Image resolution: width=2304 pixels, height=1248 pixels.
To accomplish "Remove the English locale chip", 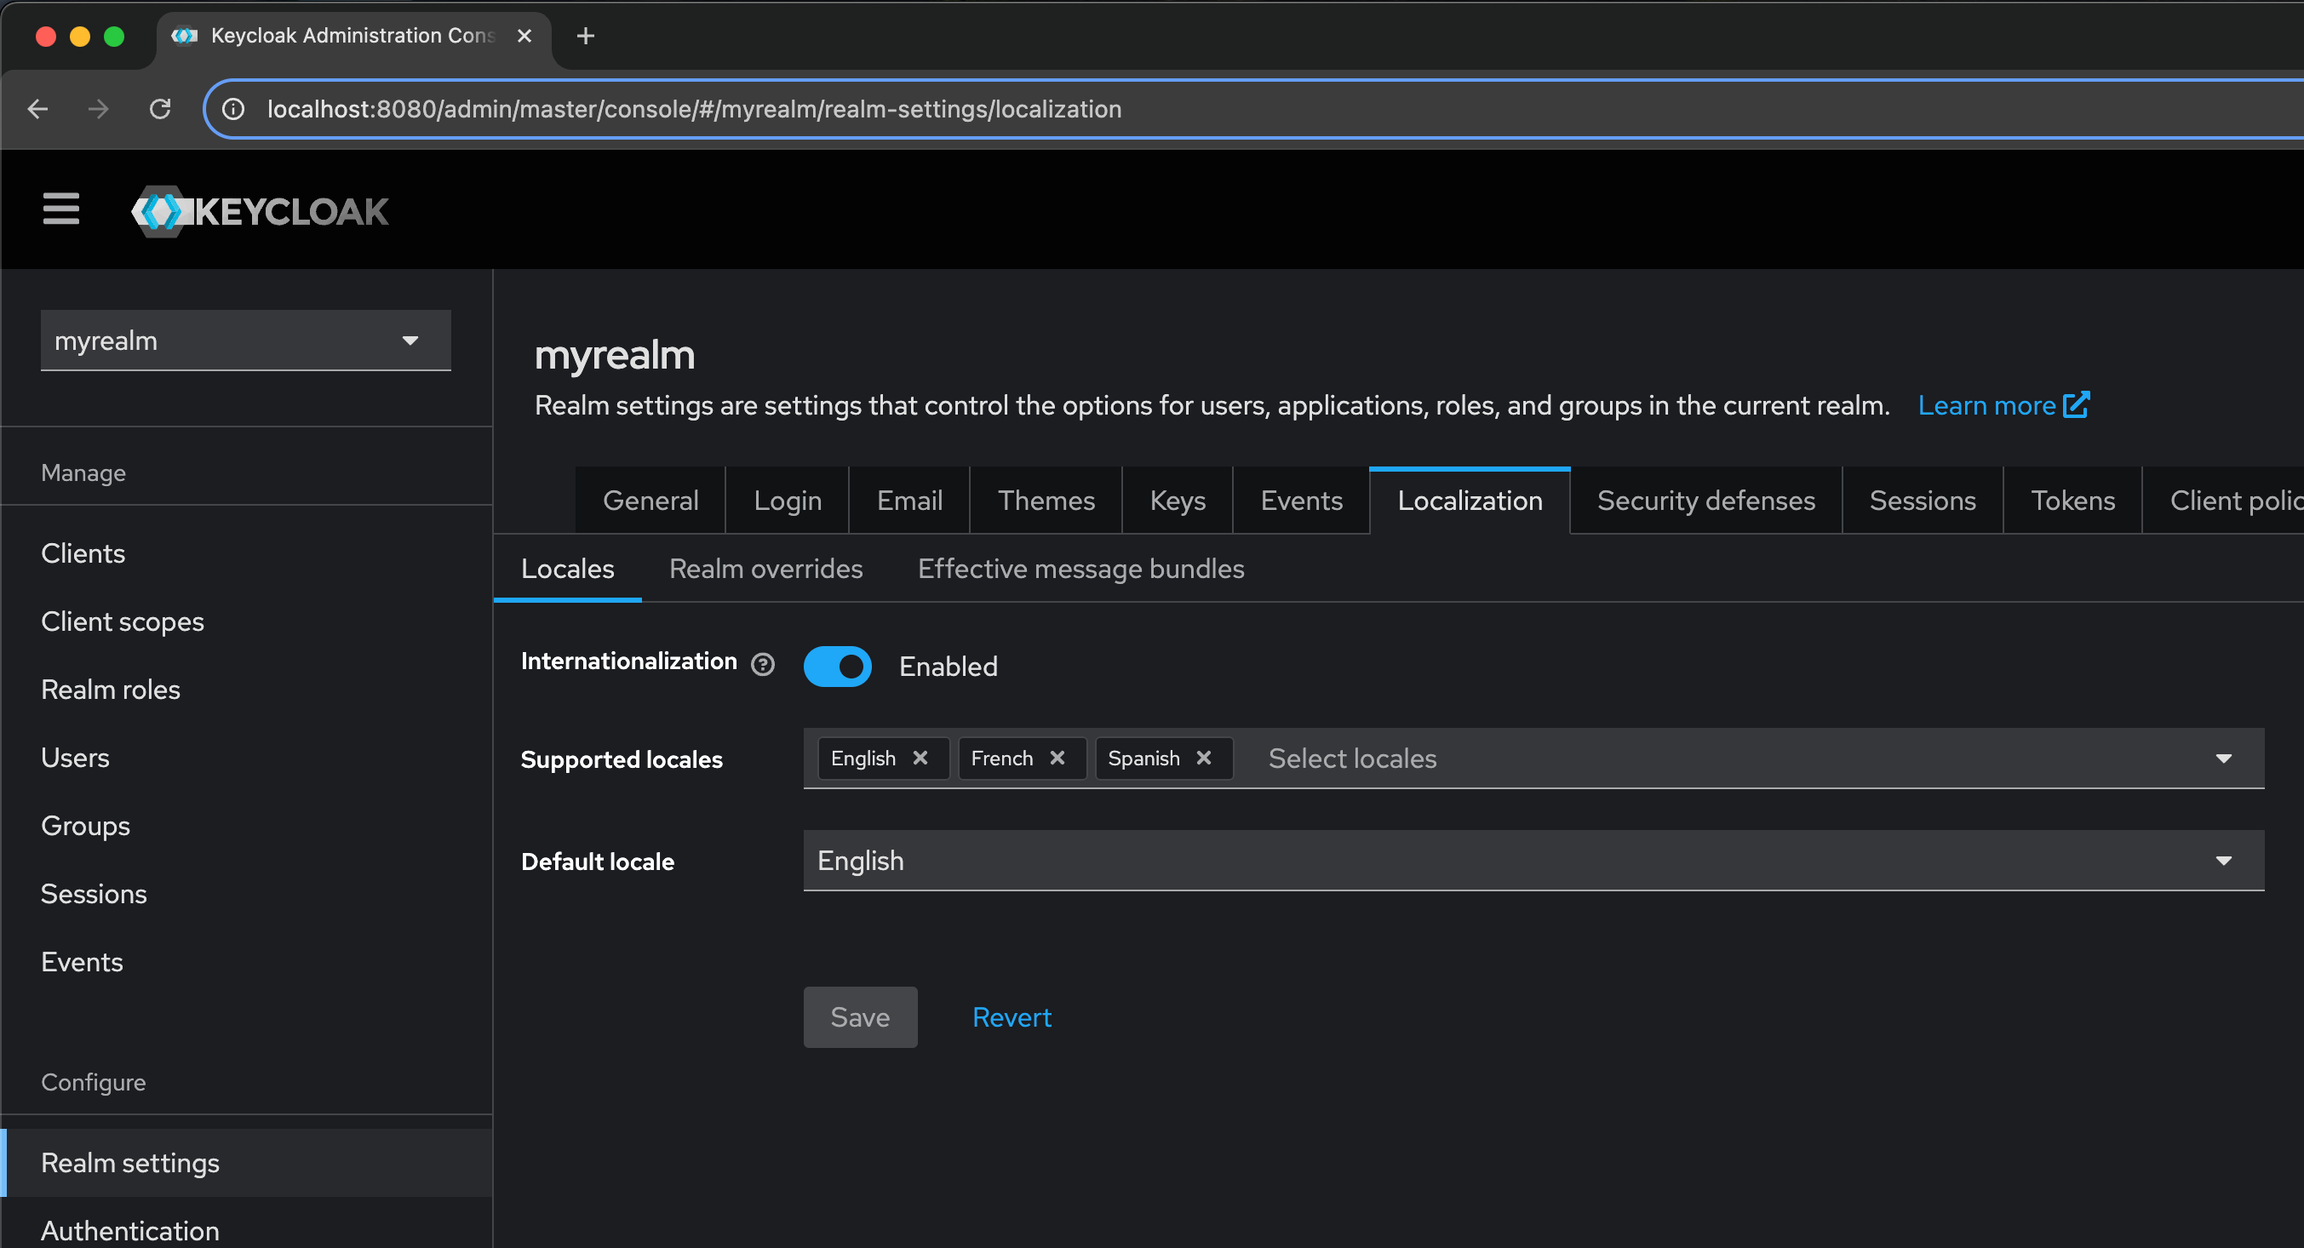I will click(920, 758).
